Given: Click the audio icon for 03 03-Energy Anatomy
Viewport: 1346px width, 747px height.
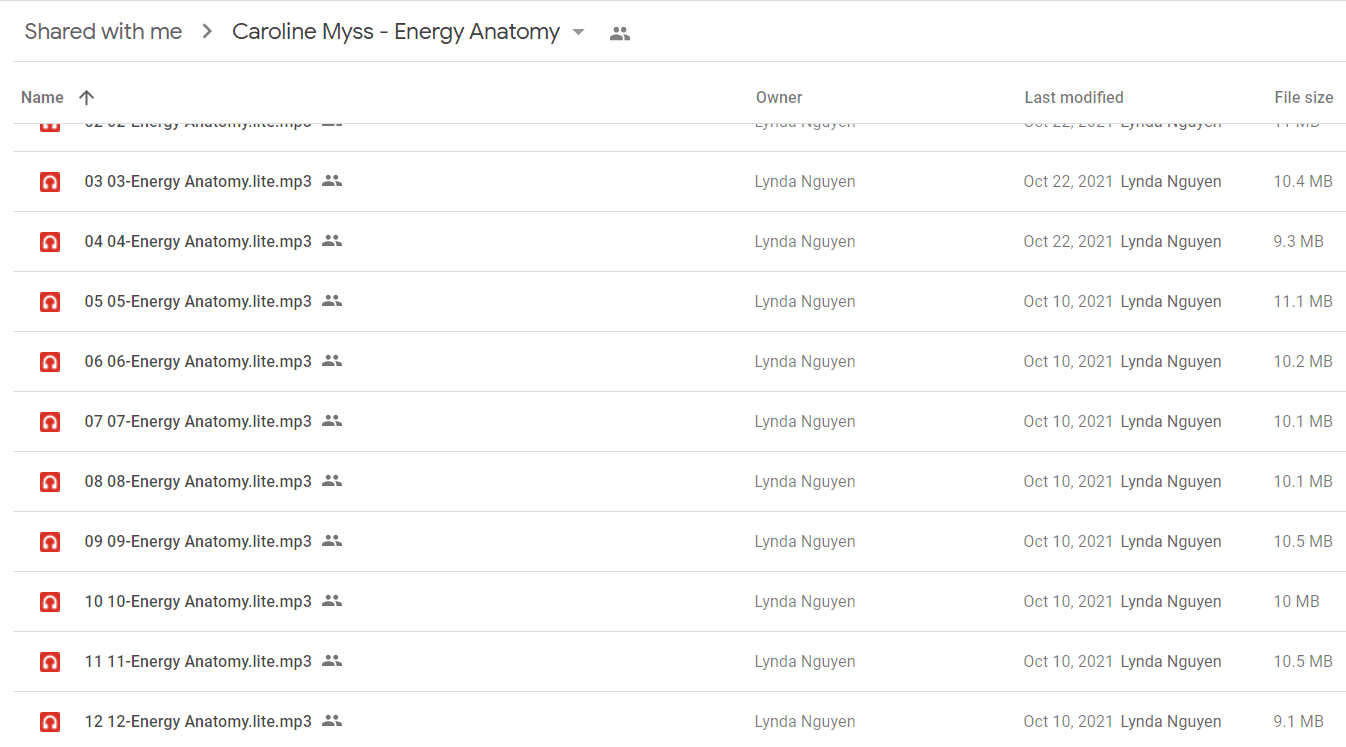Looking at the screenshot, I should pyautogui.click(x=49, y=182).
